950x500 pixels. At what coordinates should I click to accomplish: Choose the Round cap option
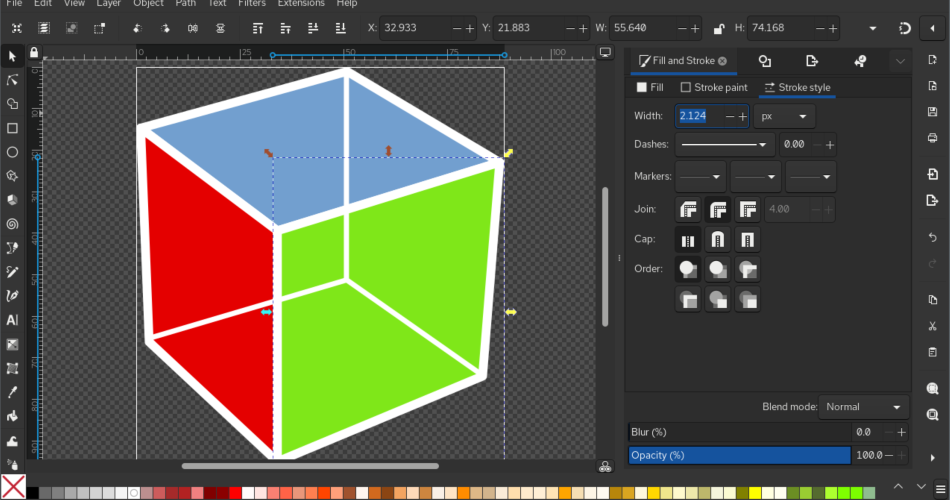click(x=718, y=240)
